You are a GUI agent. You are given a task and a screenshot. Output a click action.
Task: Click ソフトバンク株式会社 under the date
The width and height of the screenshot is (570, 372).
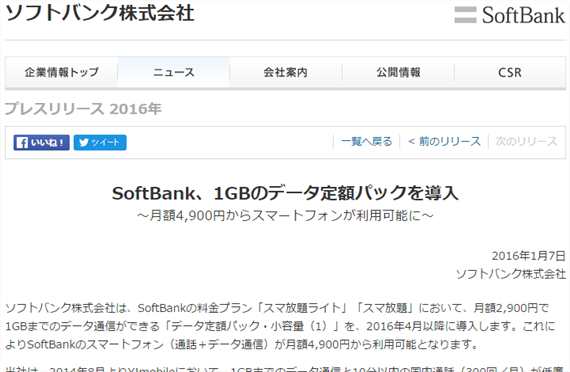pos(511,274)
